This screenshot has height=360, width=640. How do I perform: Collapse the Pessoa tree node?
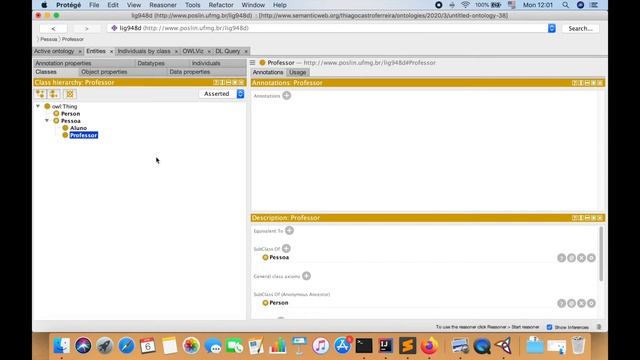point(47,121)
